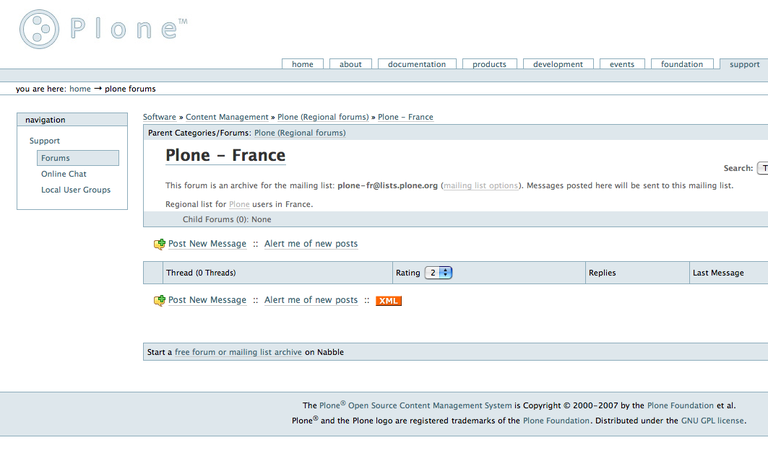Open the Rating dropdown

click(438, 273)
